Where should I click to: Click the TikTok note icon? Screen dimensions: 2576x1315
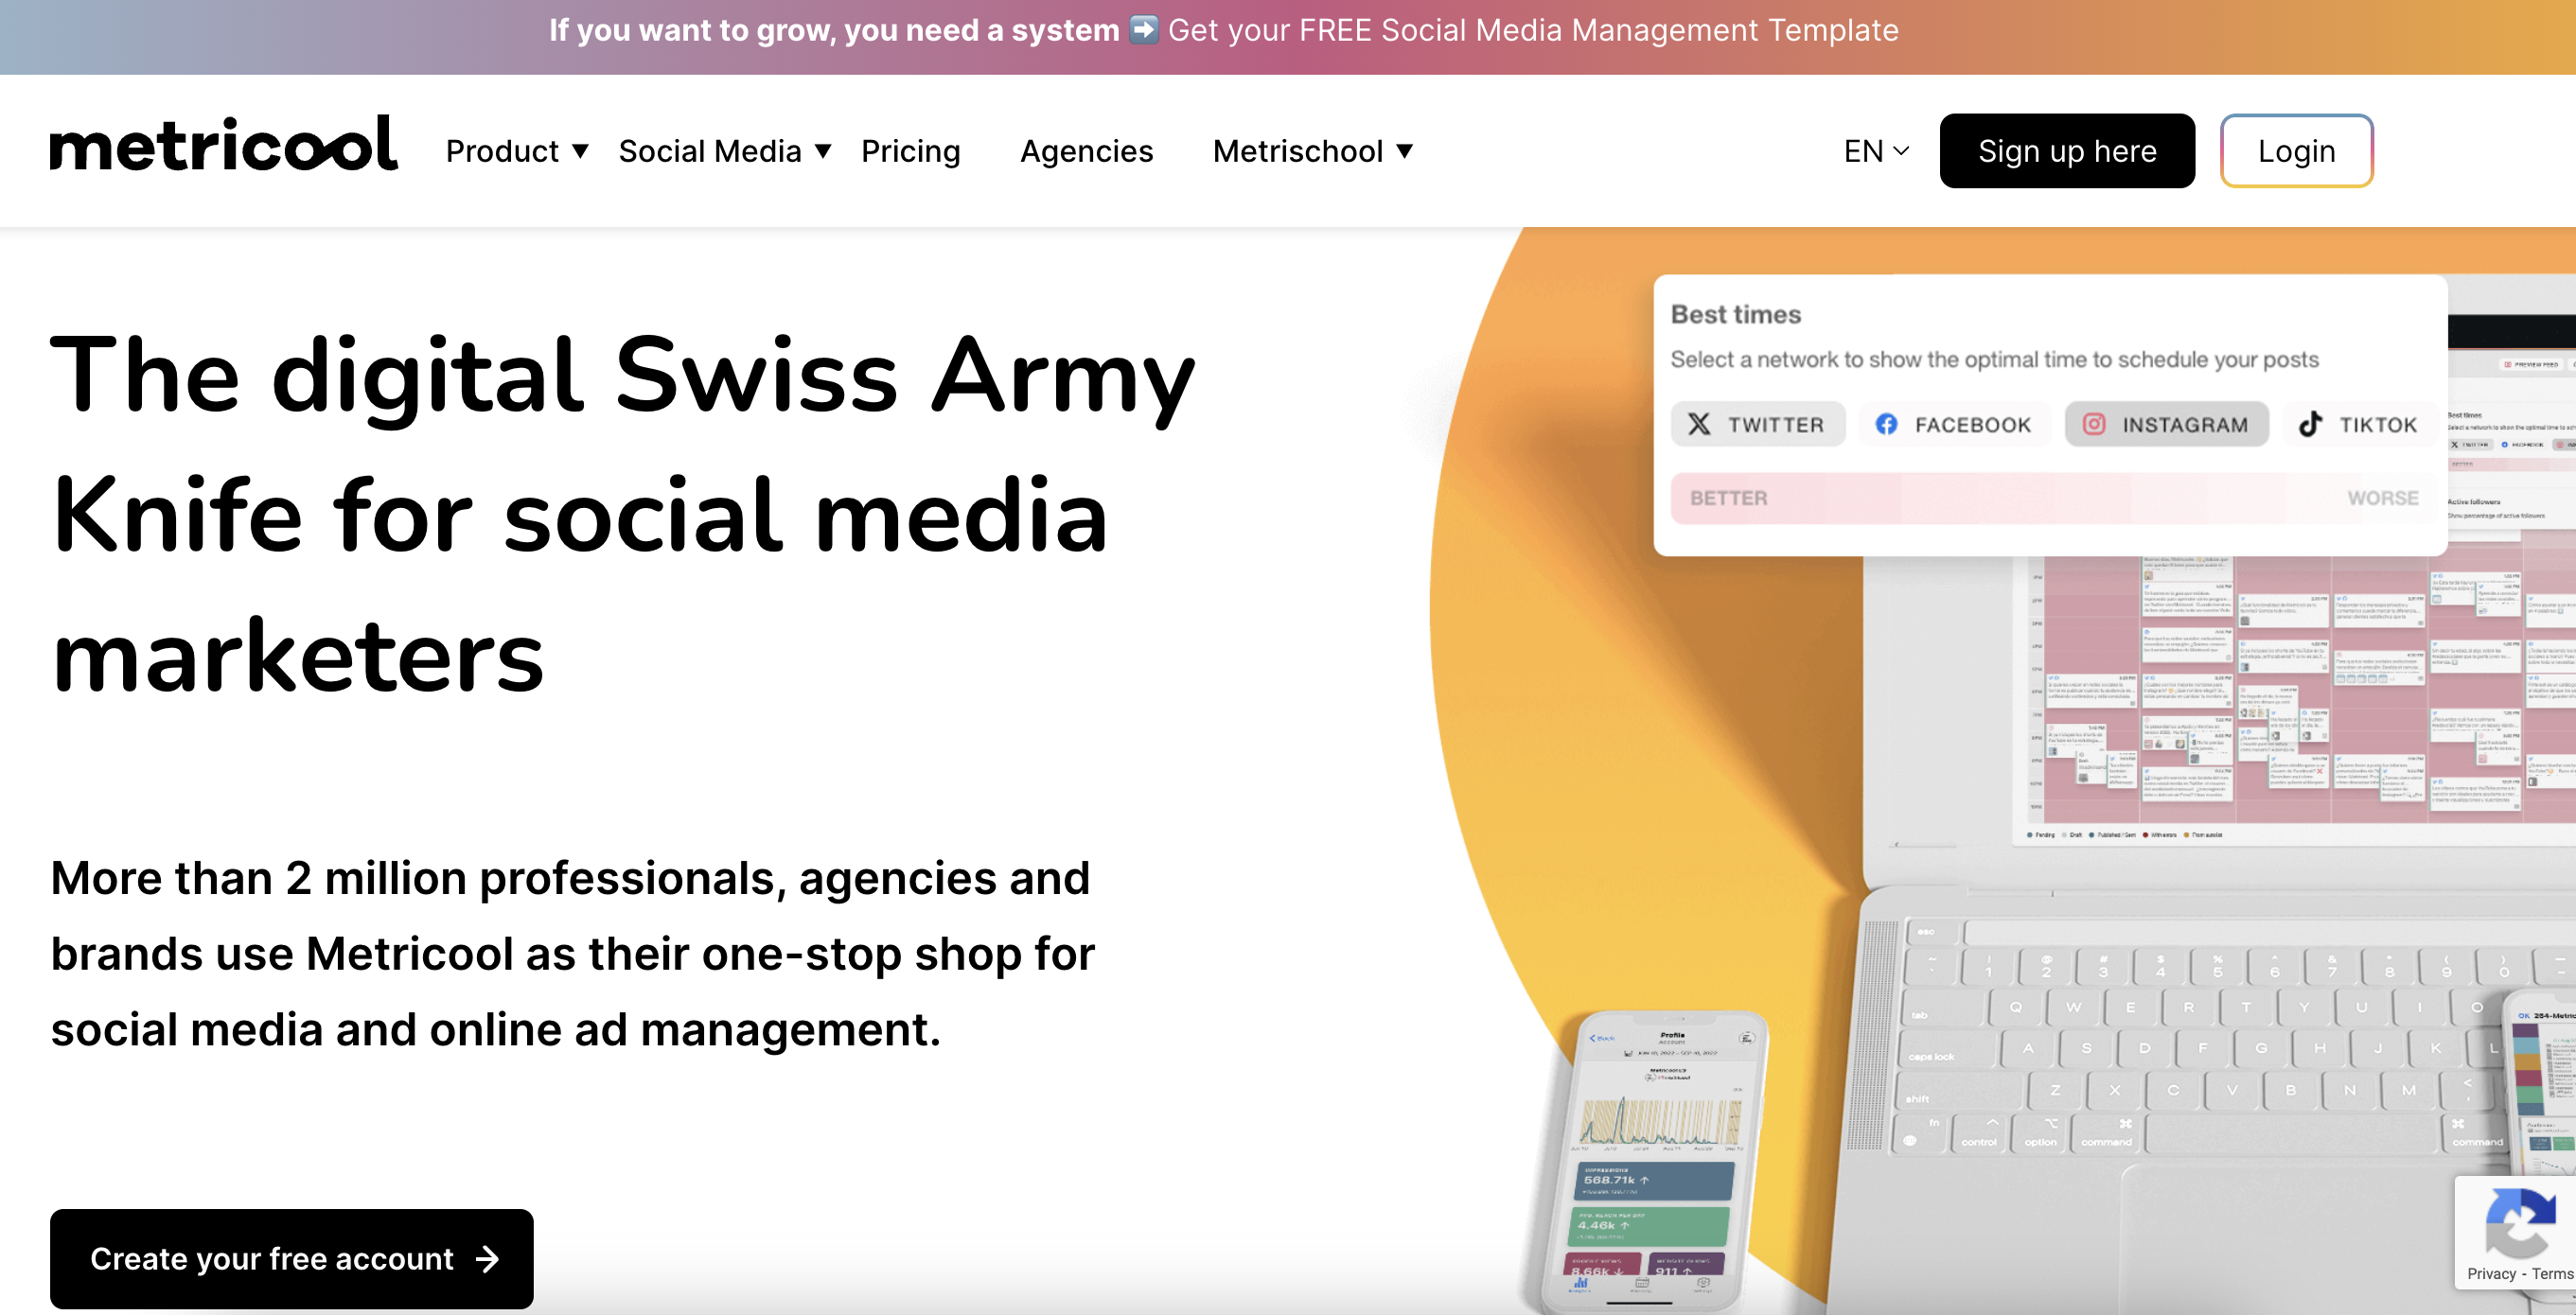(2310, 424)
